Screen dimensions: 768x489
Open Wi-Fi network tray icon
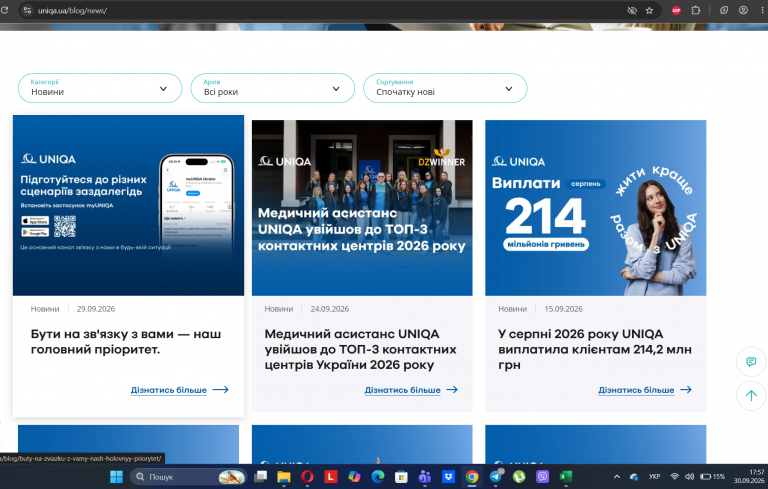pos(674,477)
